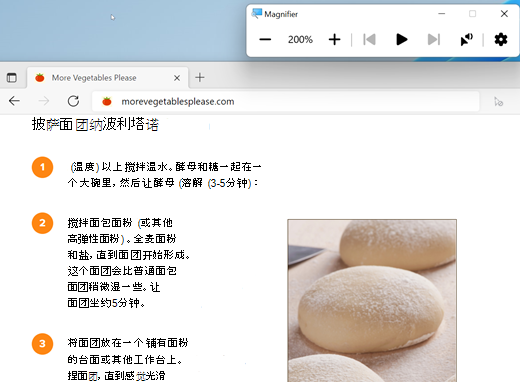Zoom out with the Magnifier minus button

(x=265, y=40)
